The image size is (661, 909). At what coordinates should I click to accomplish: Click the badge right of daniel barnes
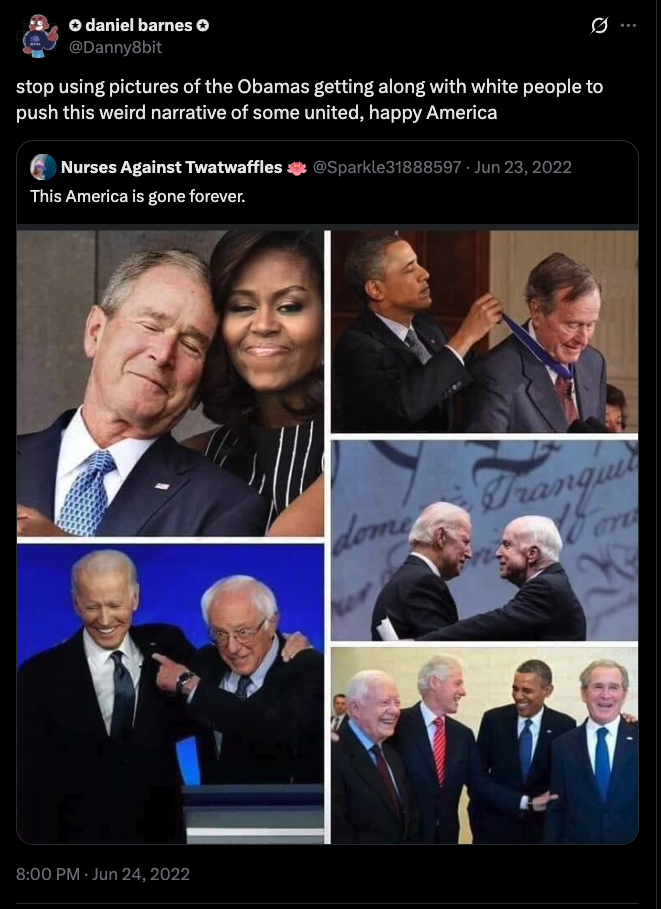pos(204,26)
